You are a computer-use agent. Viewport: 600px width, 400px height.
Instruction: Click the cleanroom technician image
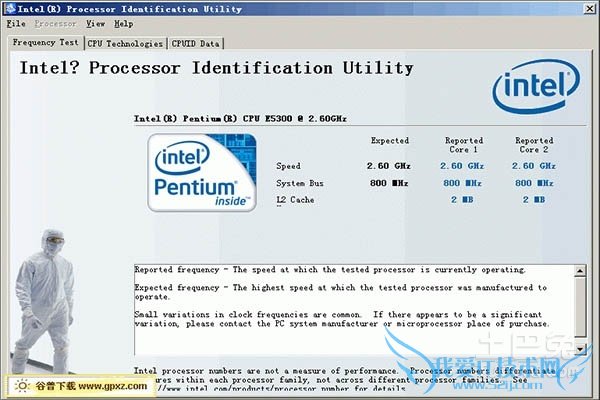tap(43, 301)
